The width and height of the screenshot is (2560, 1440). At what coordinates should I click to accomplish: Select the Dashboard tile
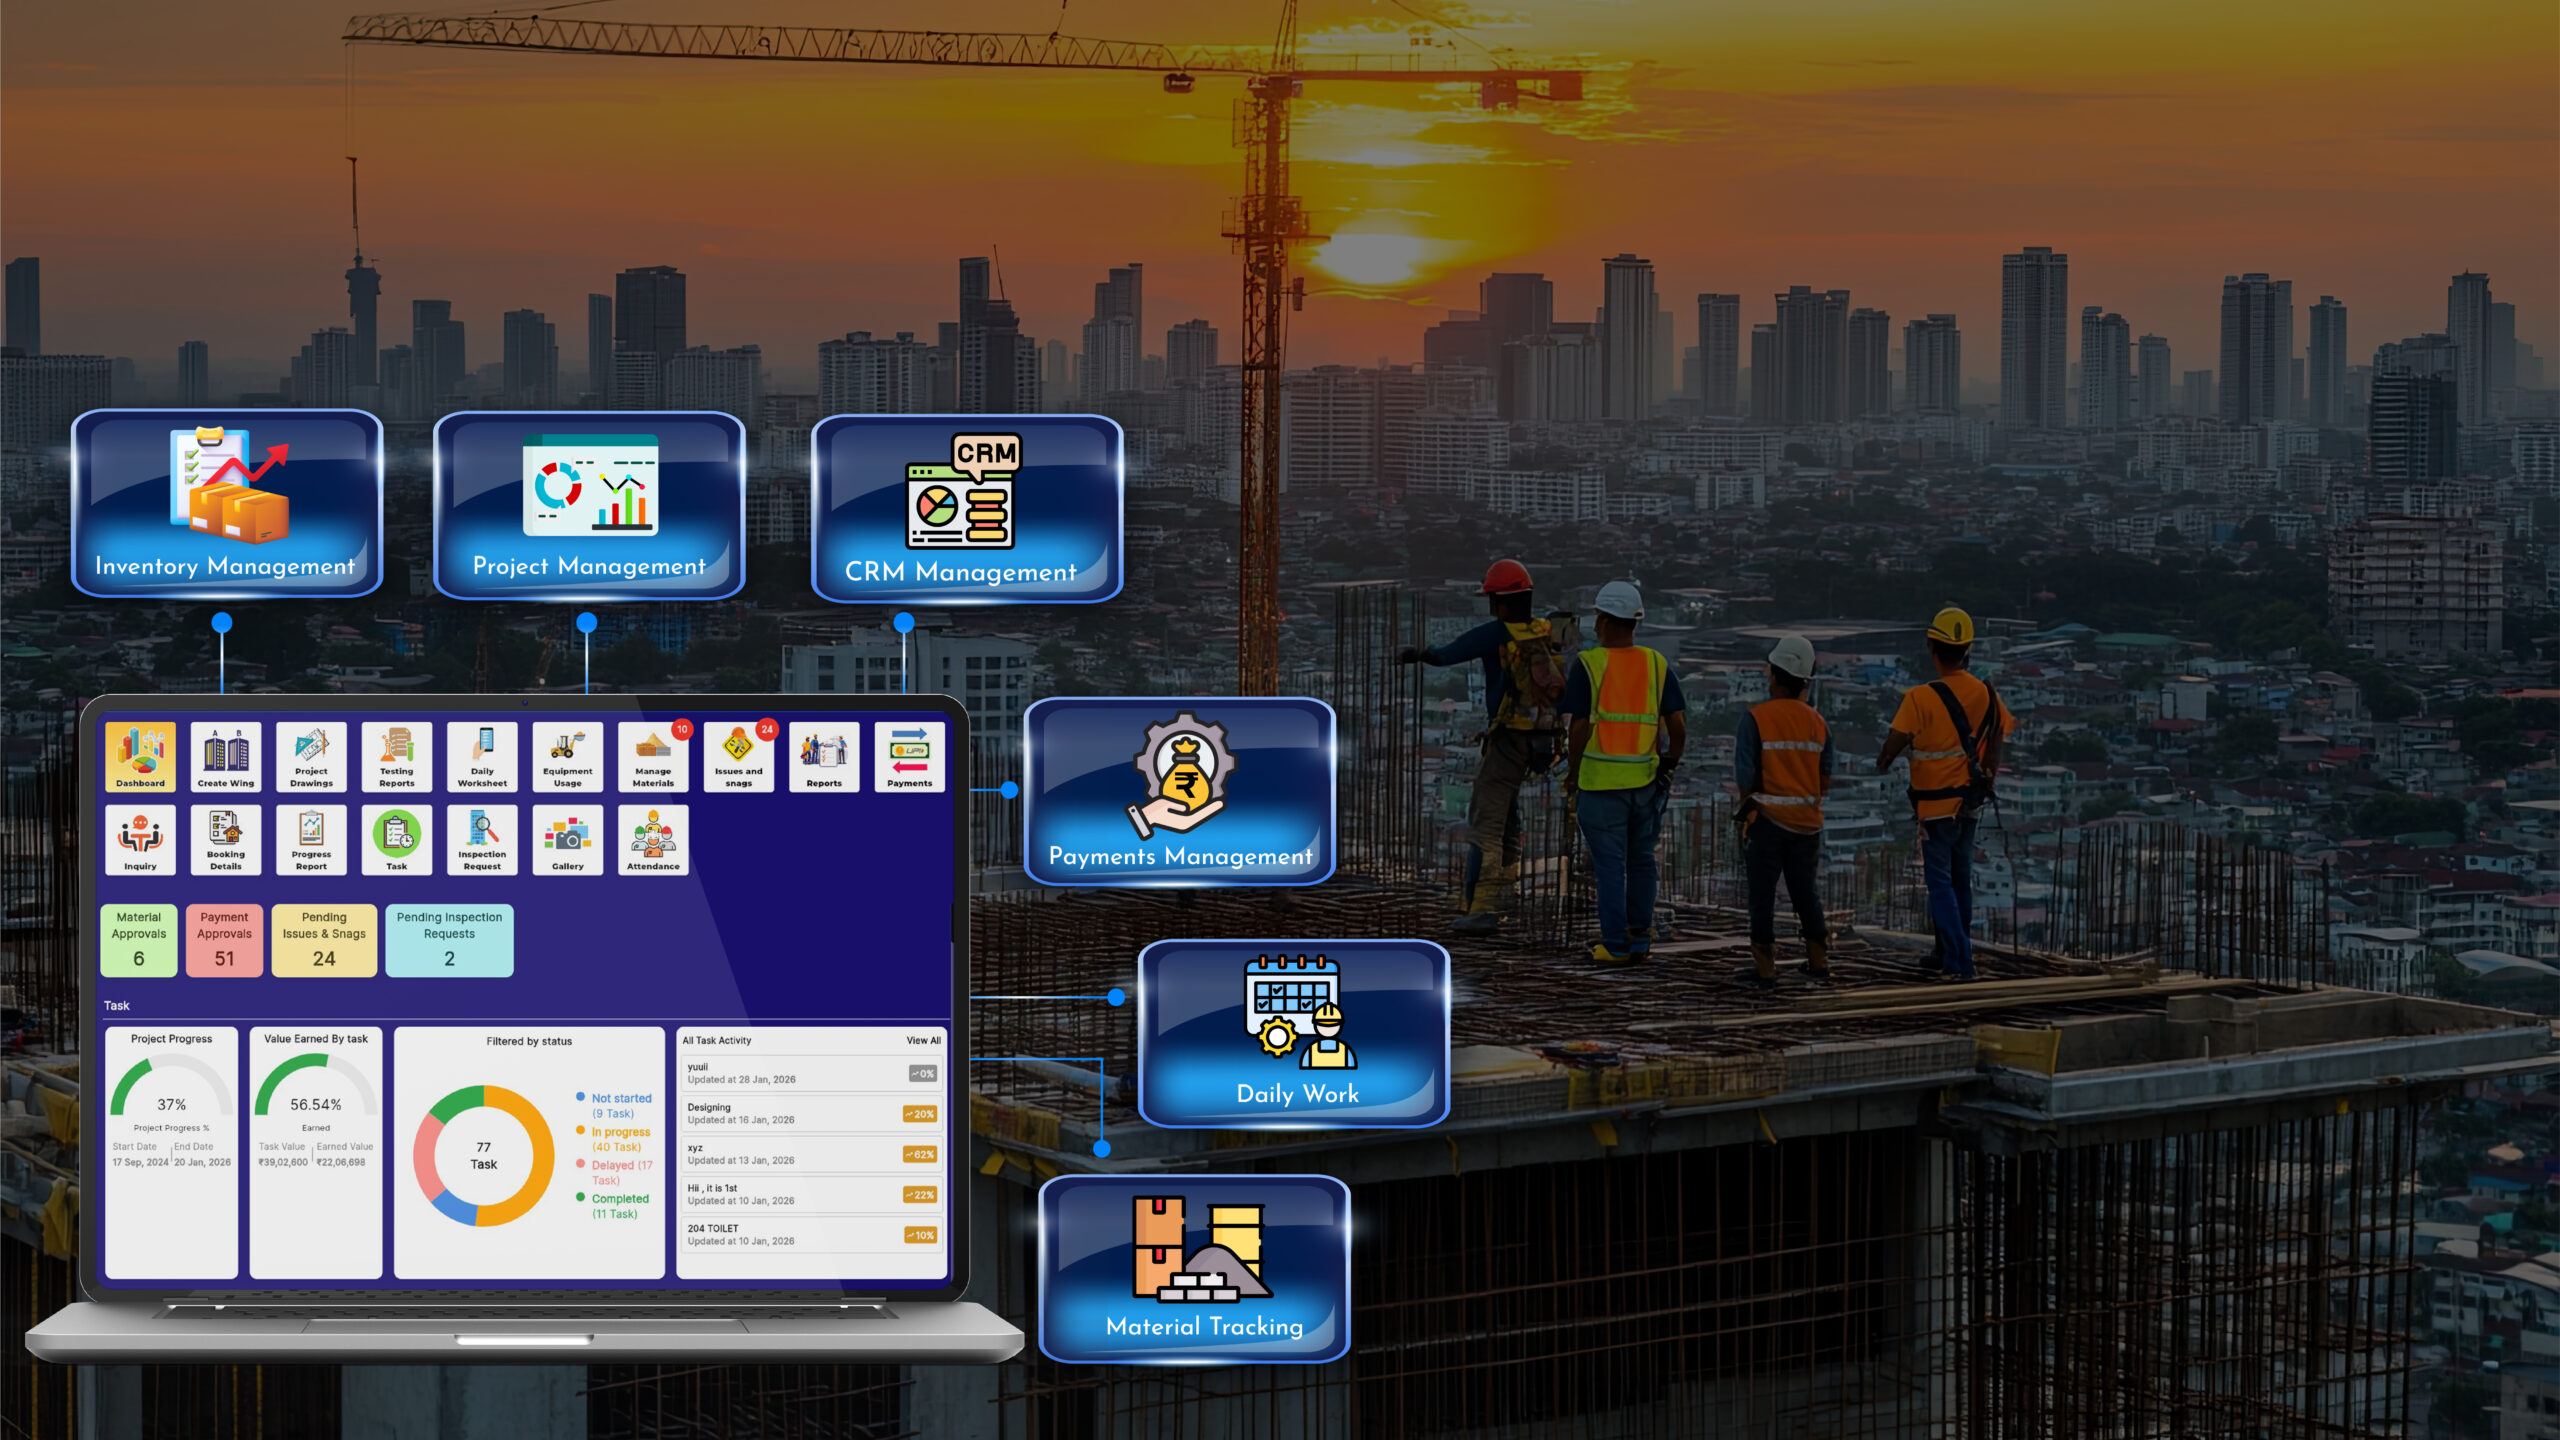coord(140,756)
